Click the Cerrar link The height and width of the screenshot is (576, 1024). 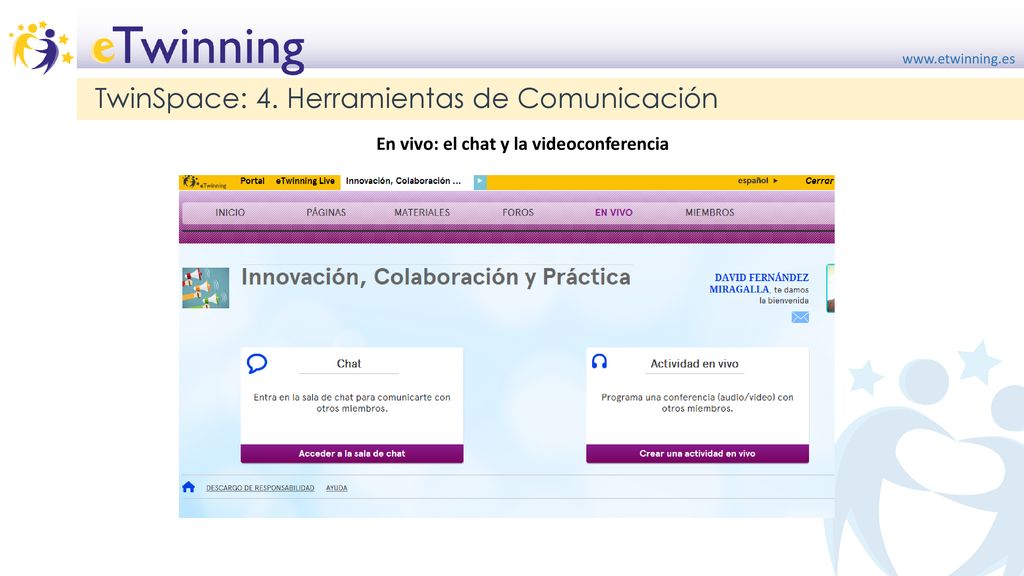(x=819, y=181)
